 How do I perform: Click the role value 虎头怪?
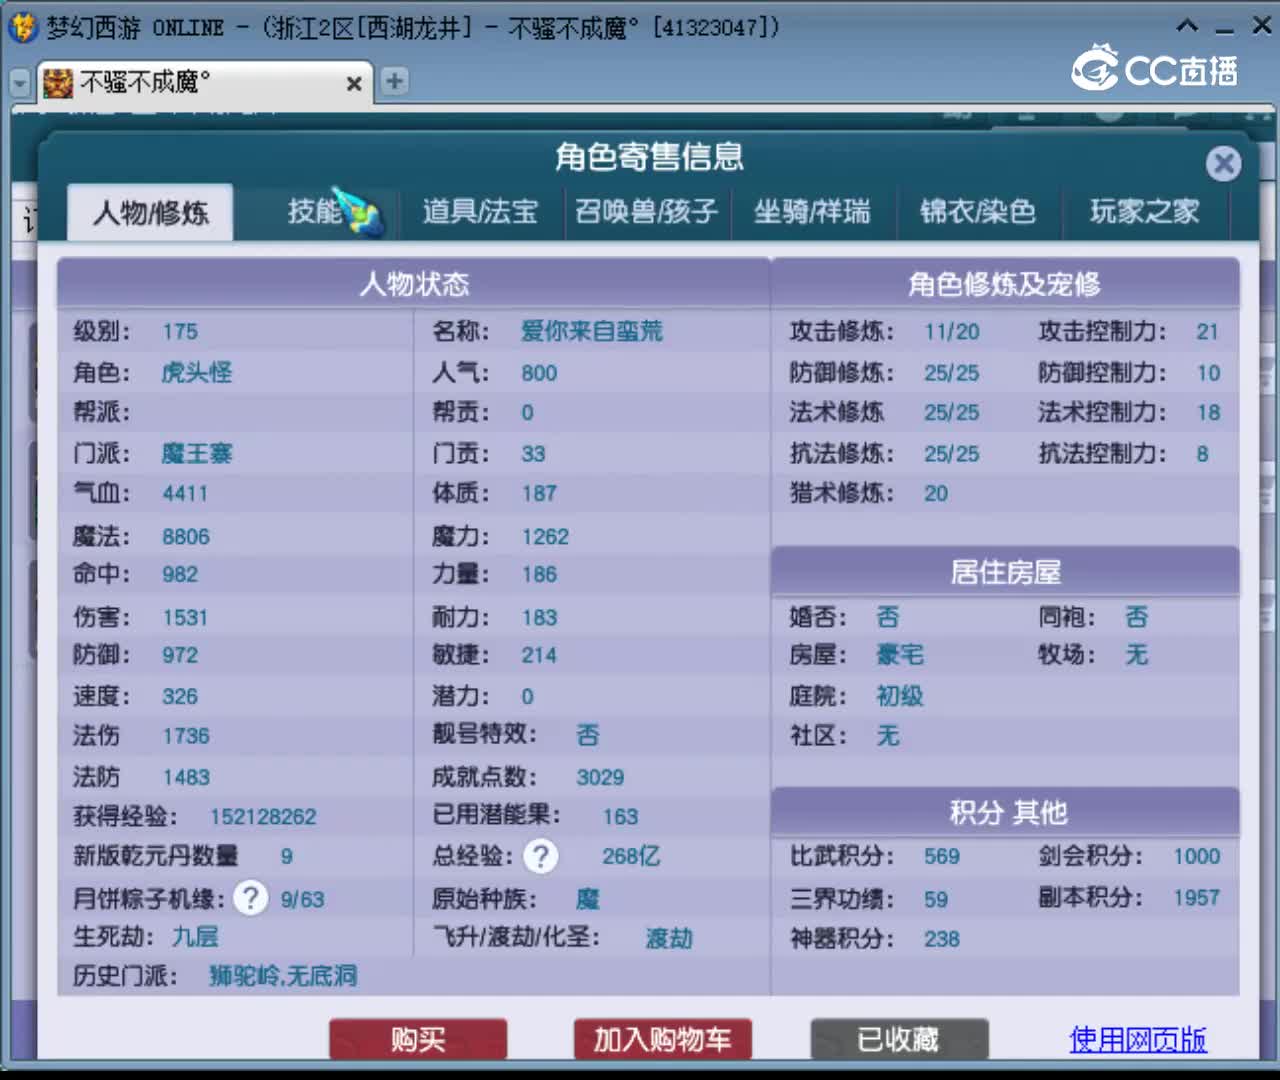(197, 373)
